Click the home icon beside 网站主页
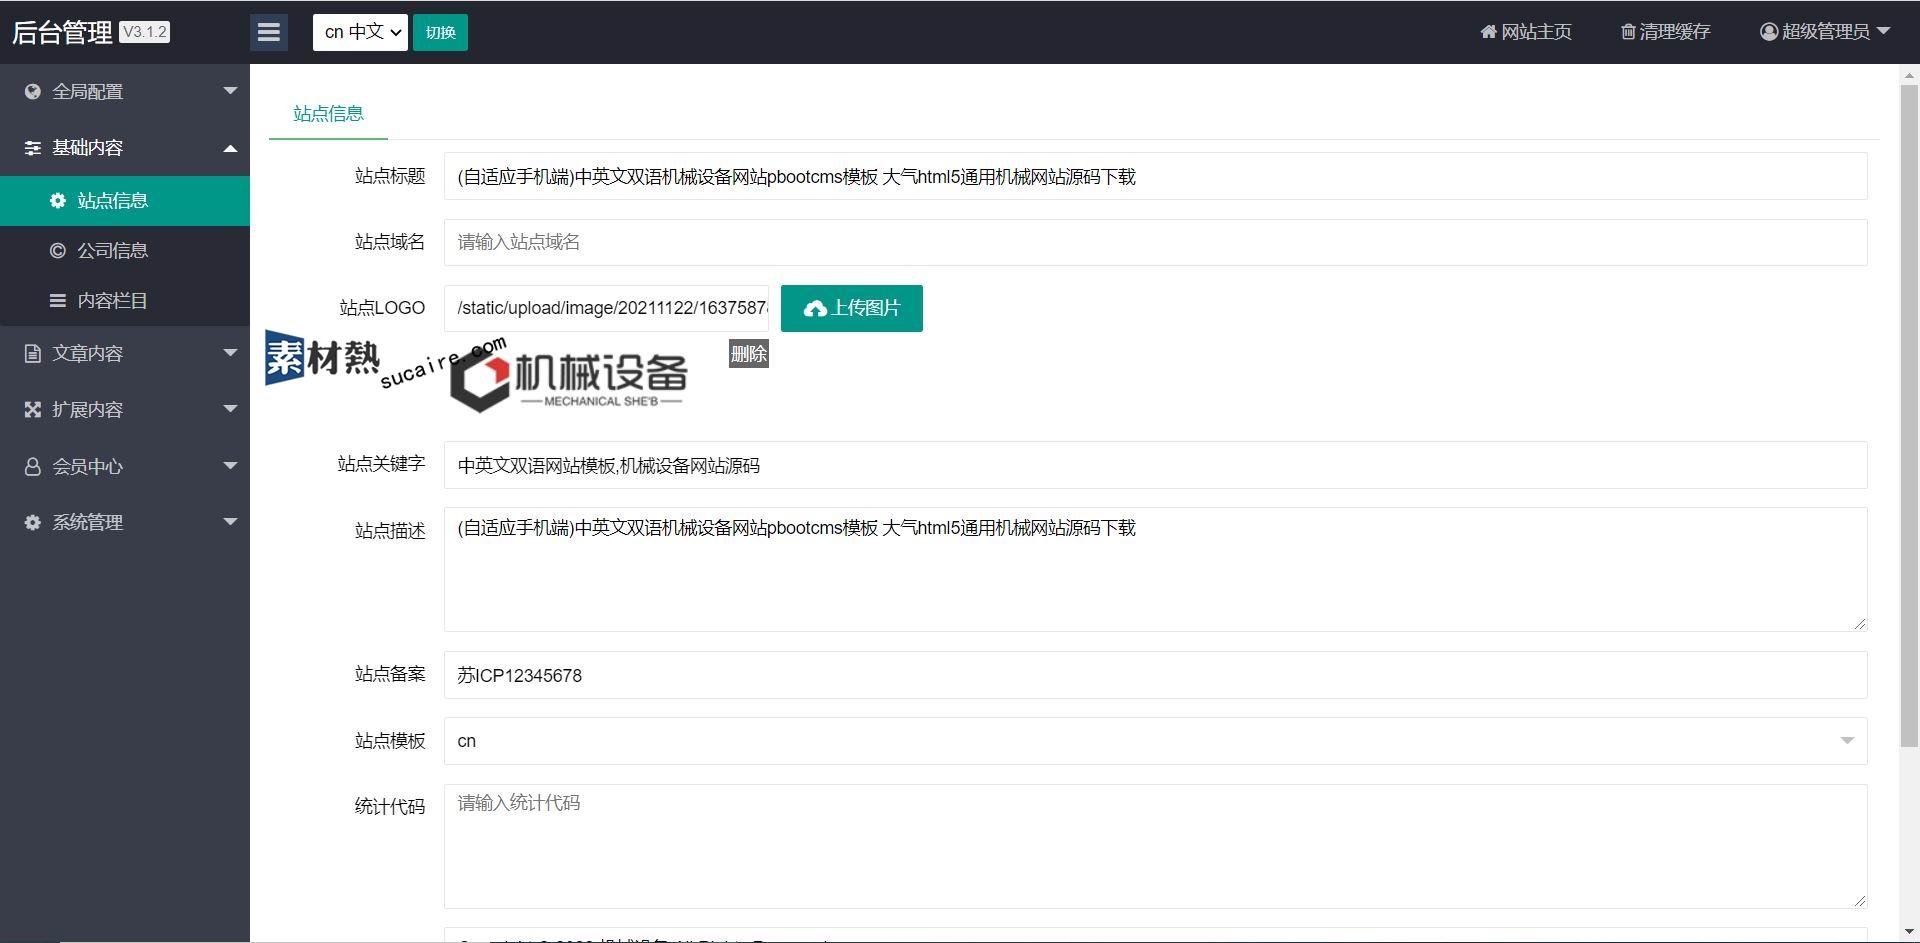The width and height of the screenshot is (1920, 943). coord(1488,32)
